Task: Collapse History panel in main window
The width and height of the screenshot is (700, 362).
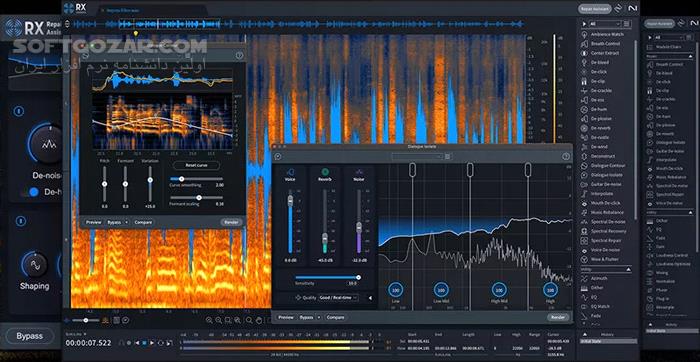Action: point(585,334)
